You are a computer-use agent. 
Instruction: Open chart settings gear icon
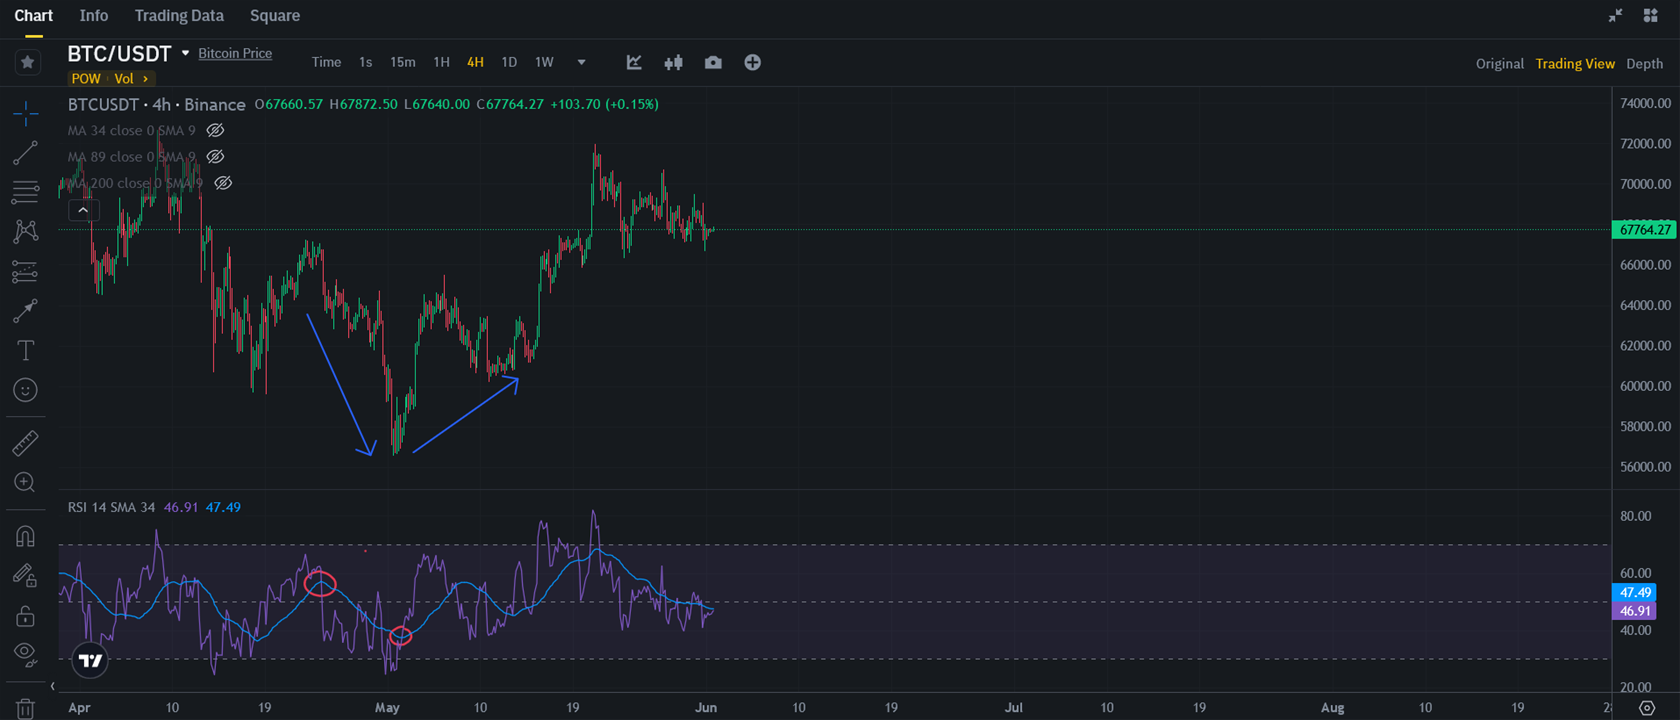click(1647, 708)
